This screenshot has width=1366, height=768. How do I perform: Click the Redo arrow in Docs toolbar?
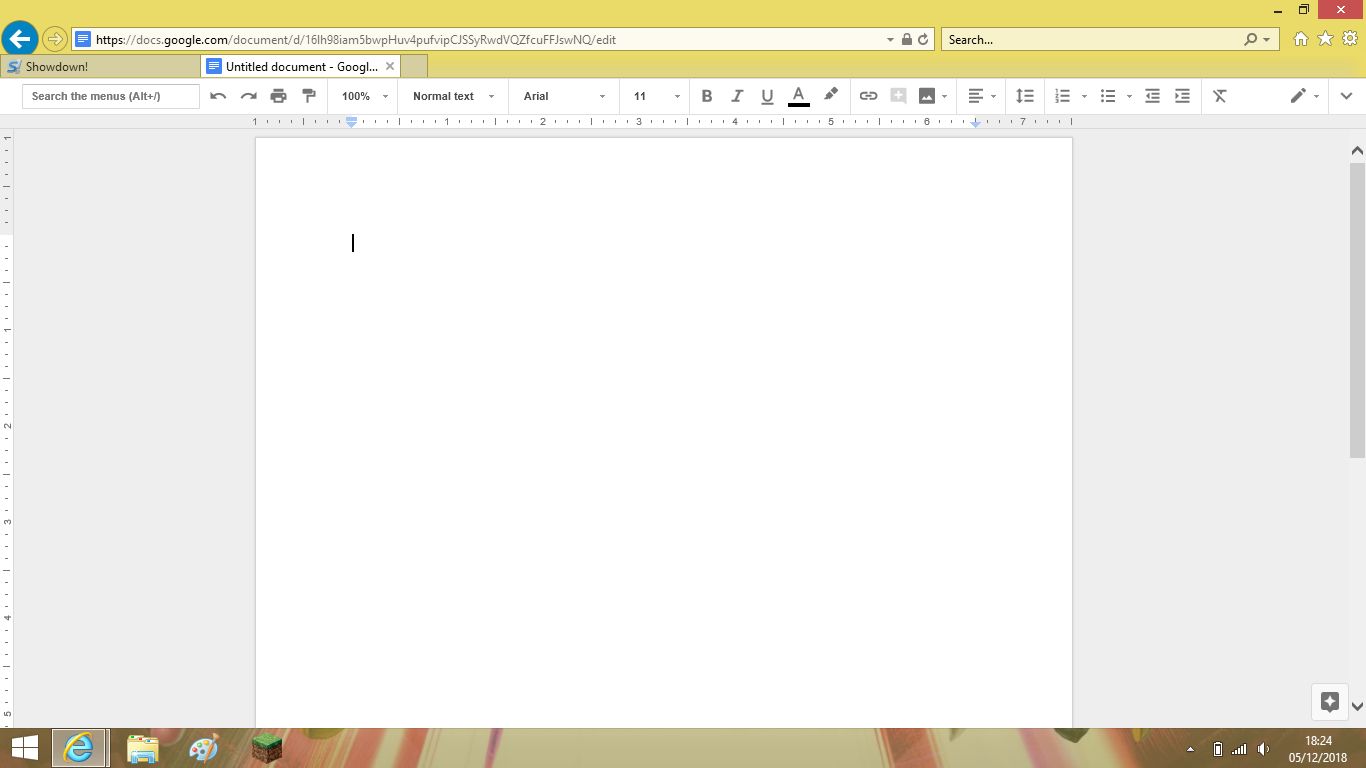pos(248,96)
